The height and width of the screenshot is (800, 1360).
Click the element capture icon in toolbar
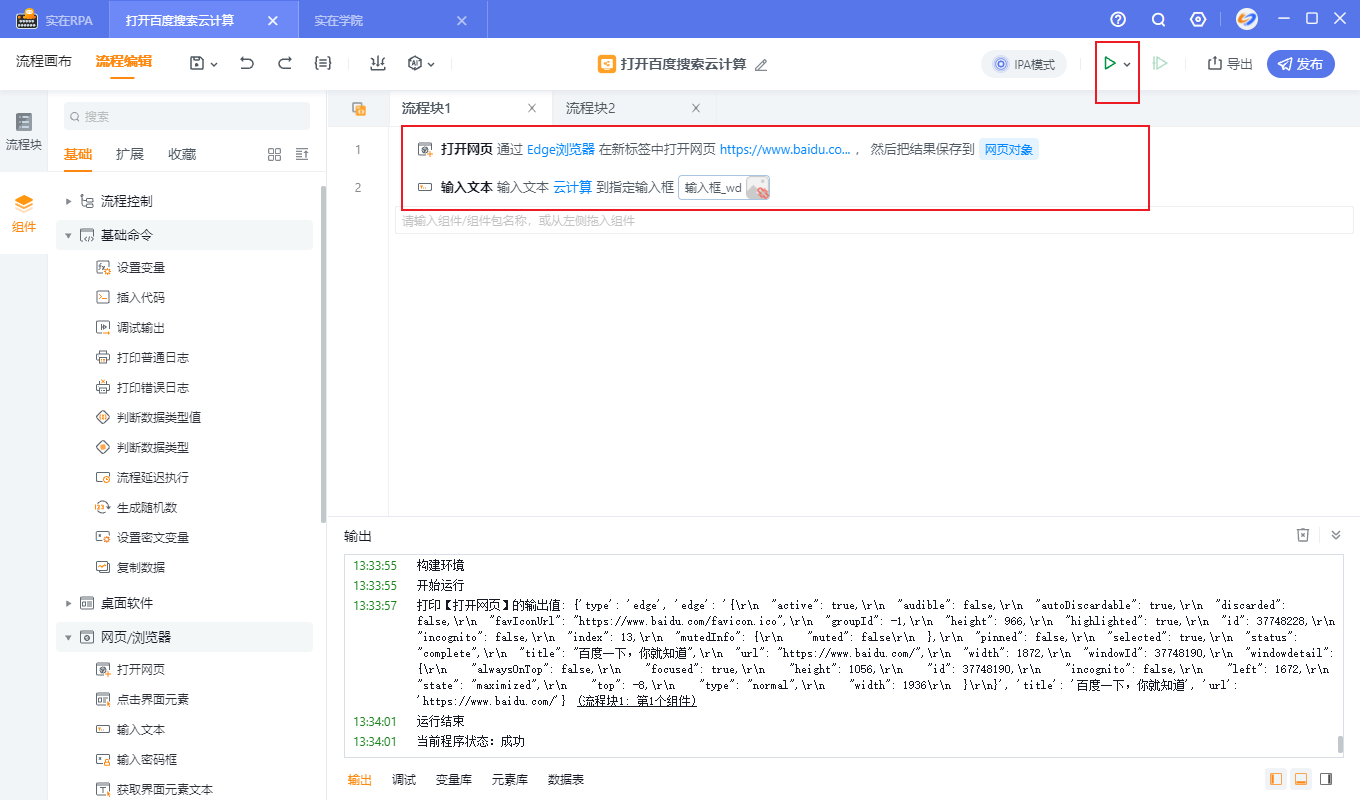click(x=377, y=63)
